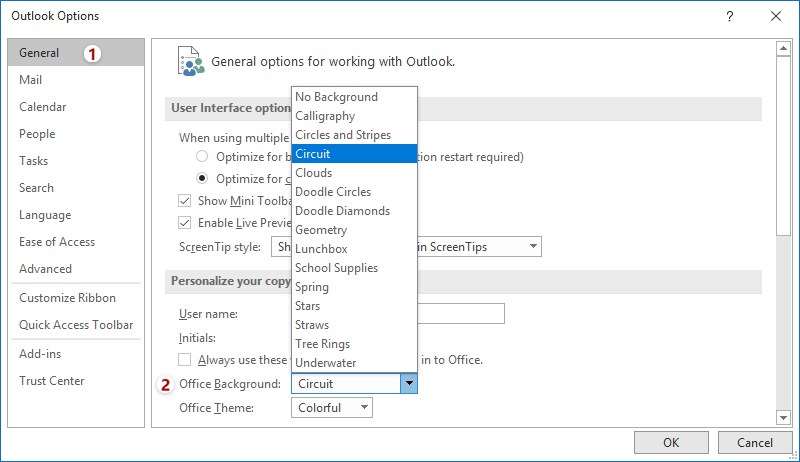Click the Help question mark icon
This screenshot has width=800, height=462.
click(730, 16)
